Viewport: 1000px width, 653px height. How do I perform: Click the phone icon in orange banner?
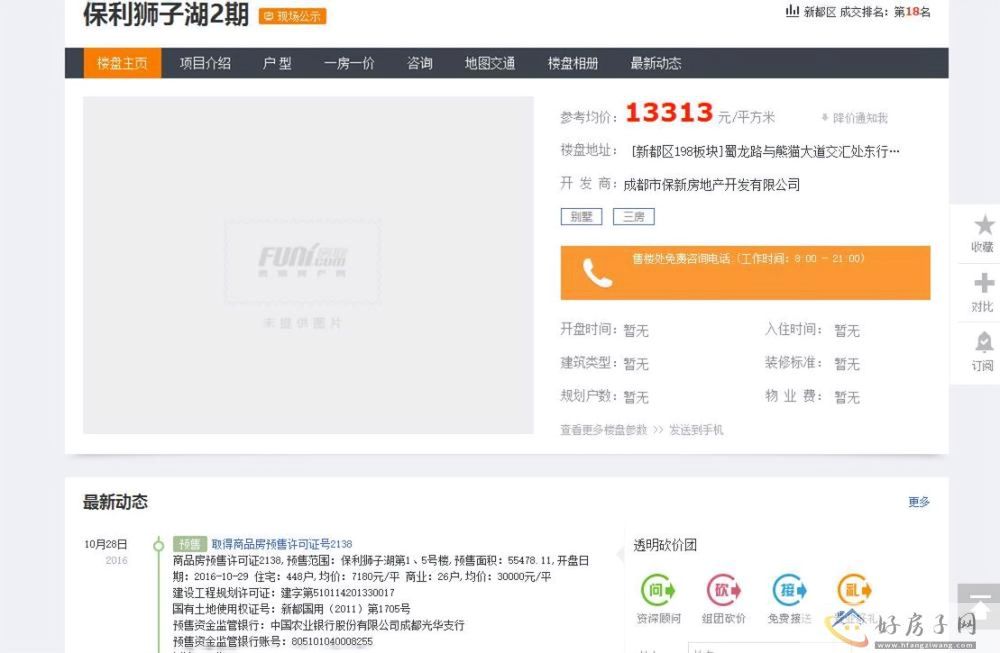(x=597, y=273)
